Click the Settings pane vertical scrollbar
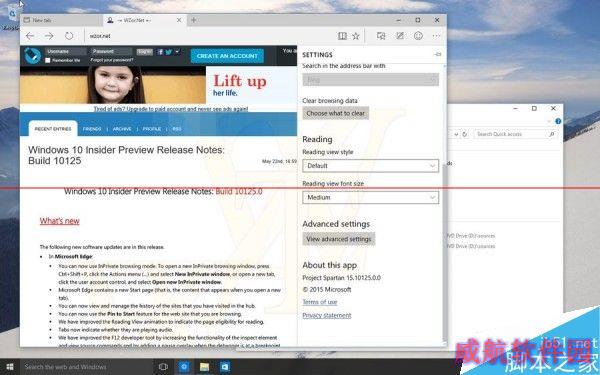 tap(444, 205)
